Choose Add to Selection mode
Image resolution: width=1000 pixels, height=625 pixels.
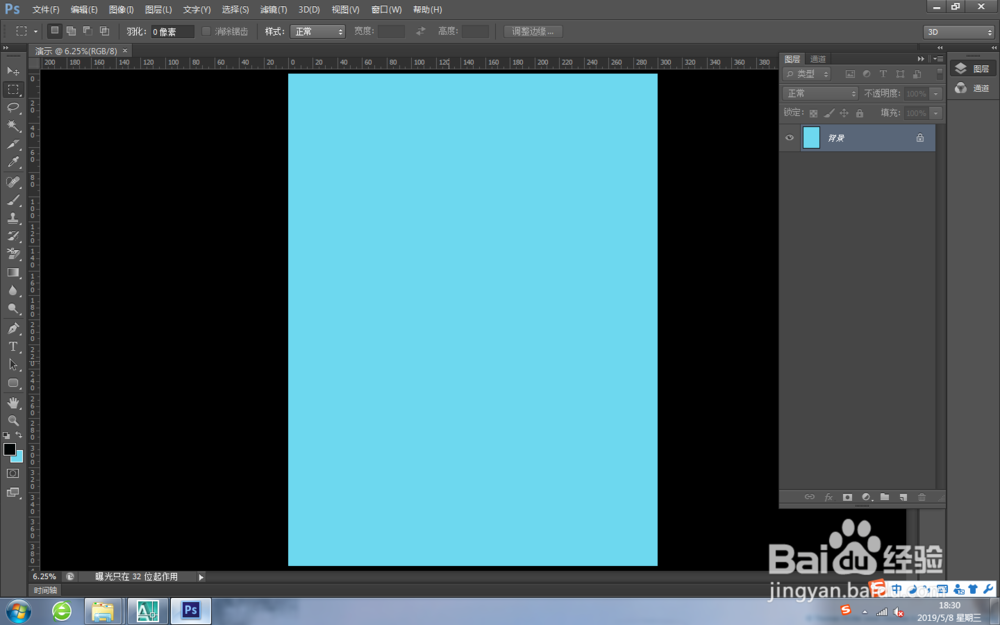coord(71,31)
